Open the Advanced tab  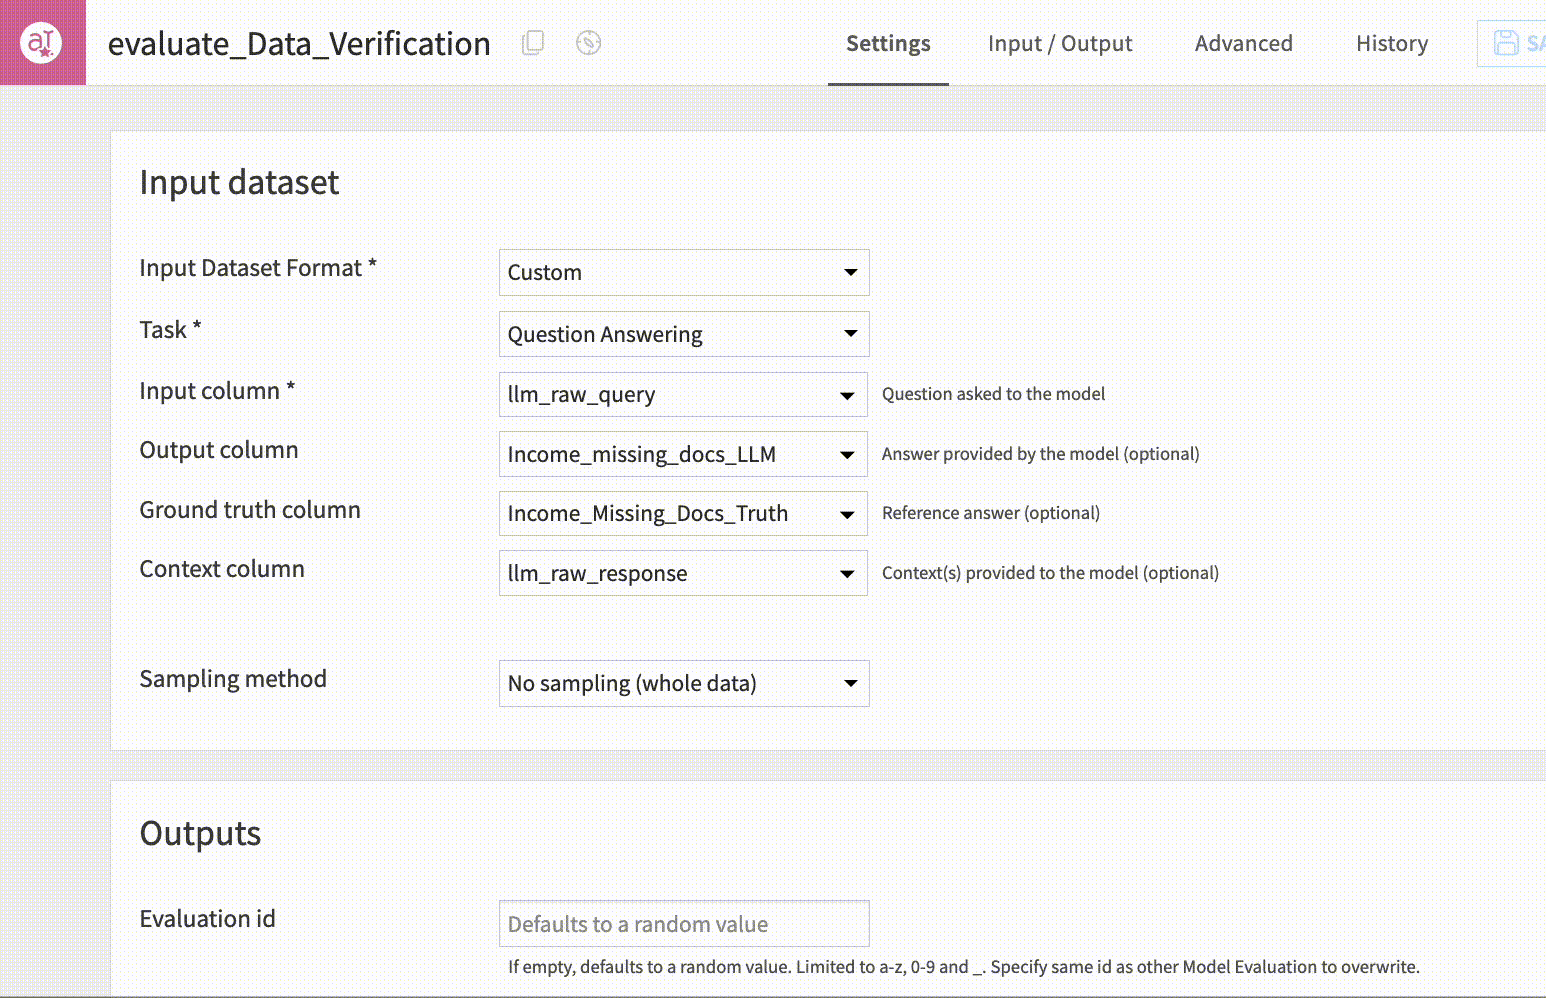(1243, 43)
